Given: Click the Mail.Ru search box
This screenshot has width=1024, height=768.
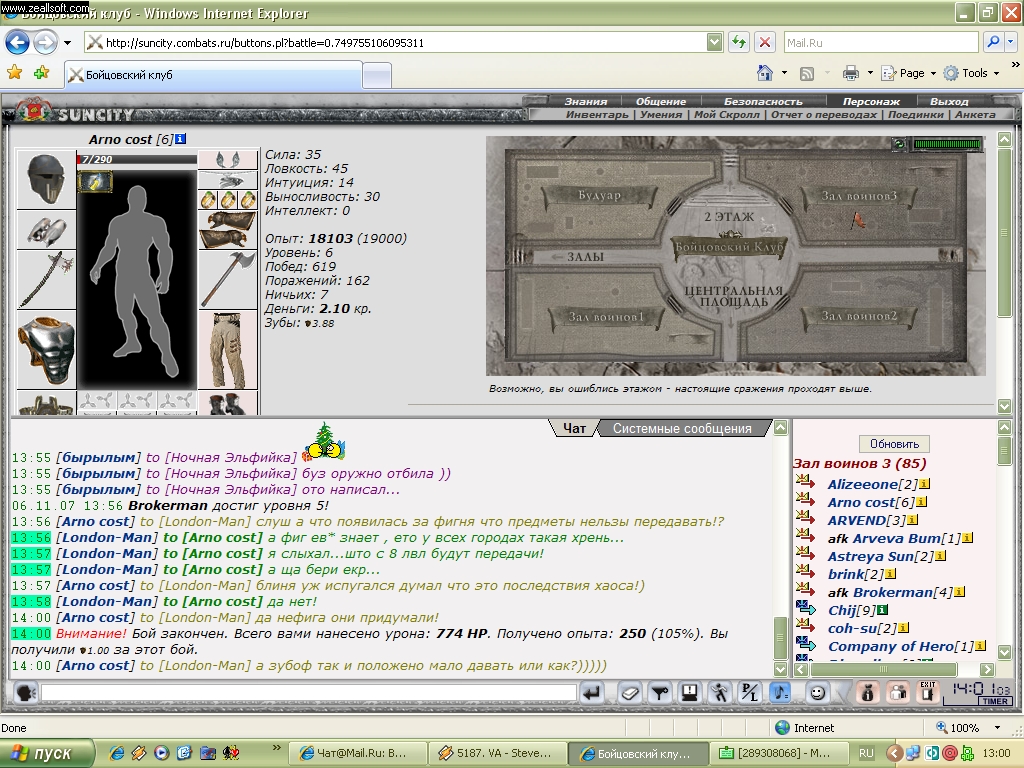Looking at the screenshot, I should pos(880,42).
